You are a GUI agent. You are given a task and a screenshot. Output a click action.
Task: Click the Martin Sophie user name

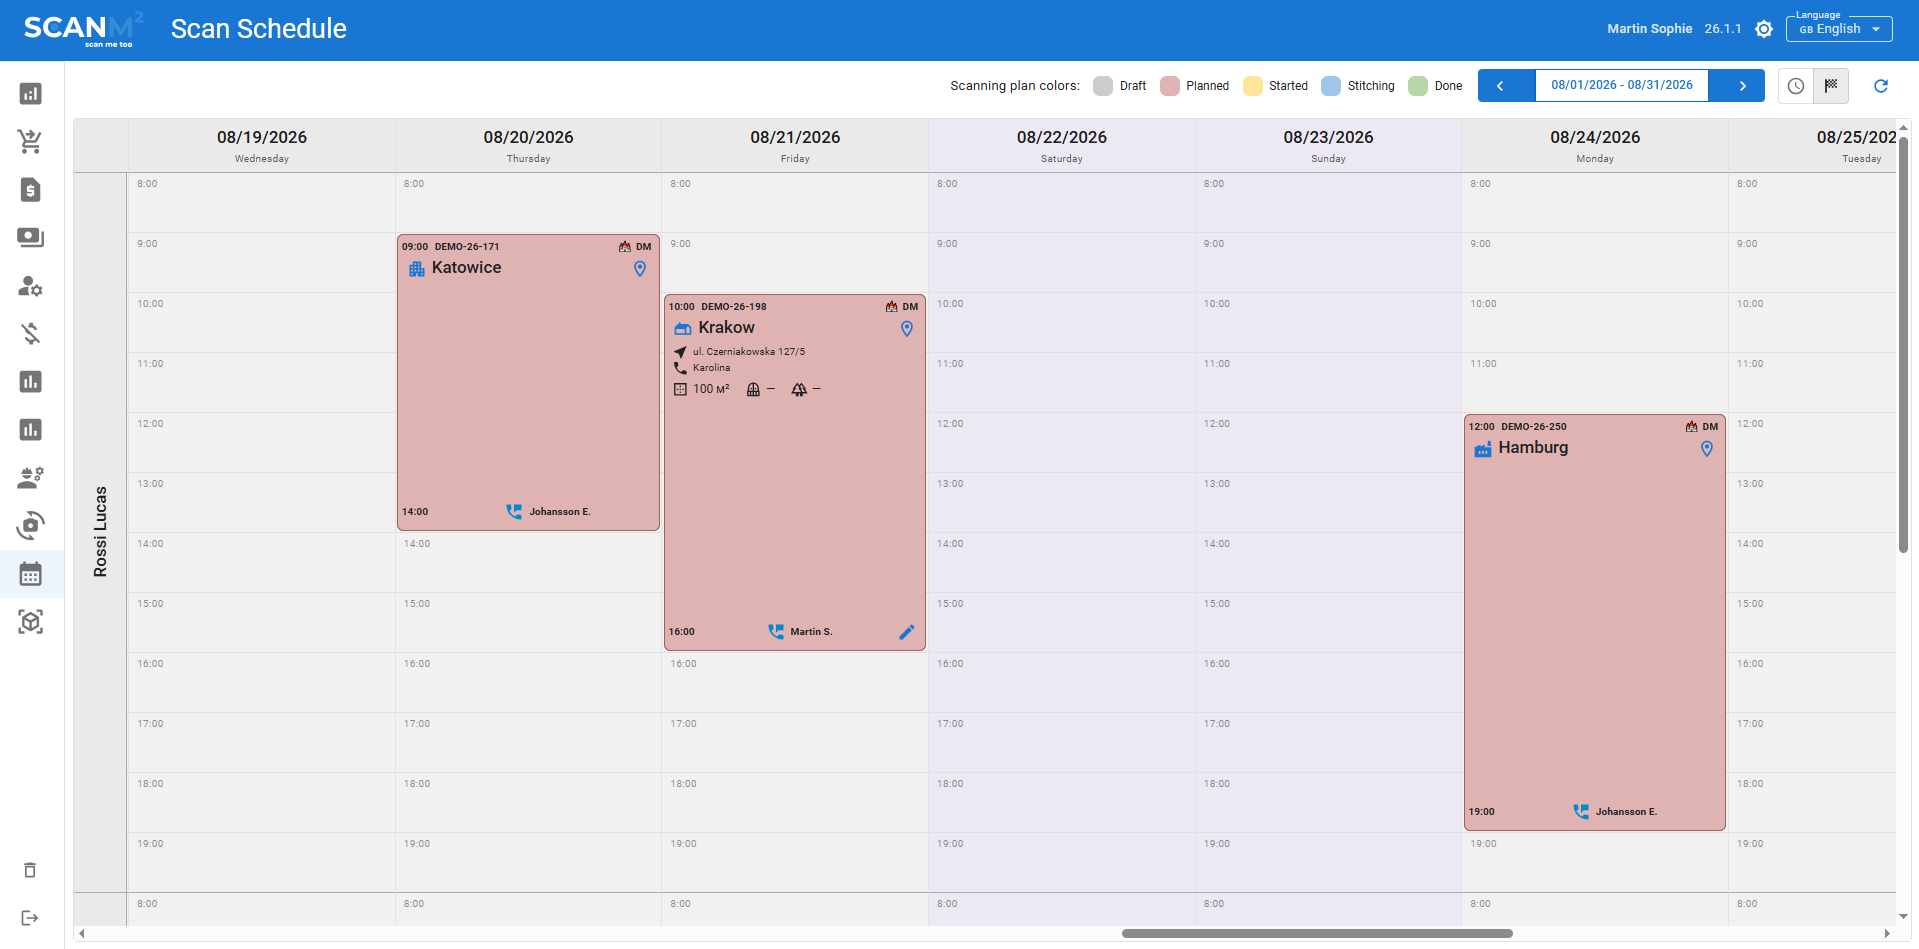(1649, 29)
